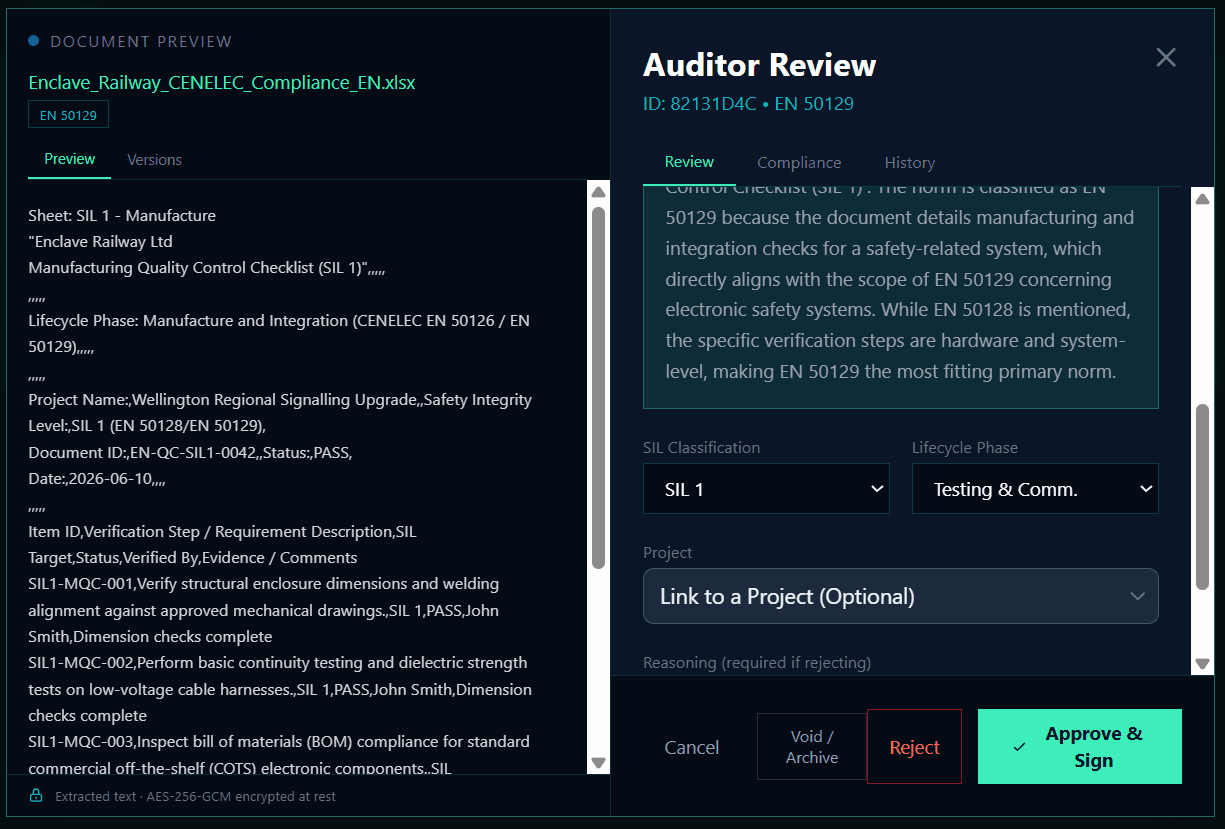Click the 'Project' field label
1225x829 pixels.
click(667, 552)
